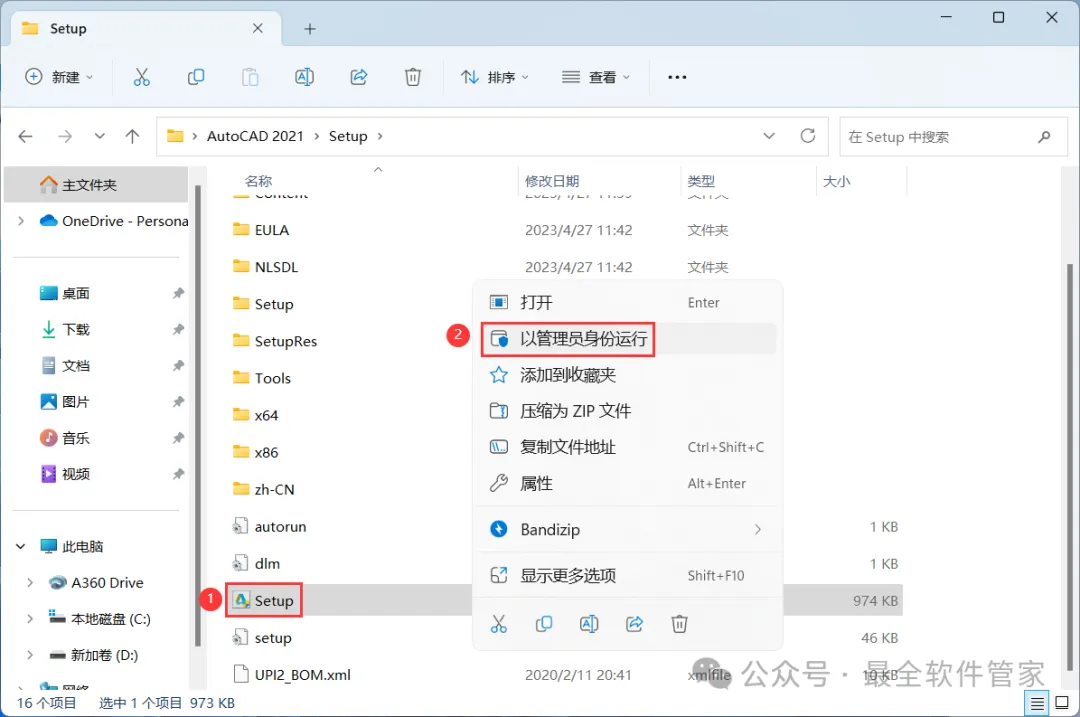Choose 显示更多选项 in context menu
1080x717 pixels.
627,575
